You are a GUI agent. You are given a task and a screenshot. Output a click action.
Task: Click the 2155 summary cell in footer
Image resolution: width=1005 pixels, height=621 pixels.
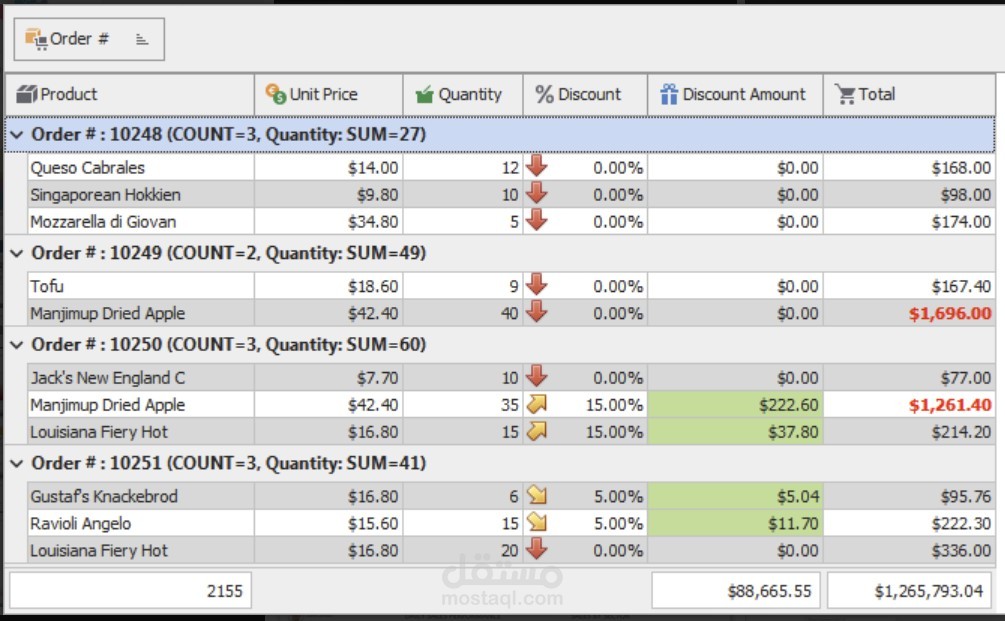(132, 590)
